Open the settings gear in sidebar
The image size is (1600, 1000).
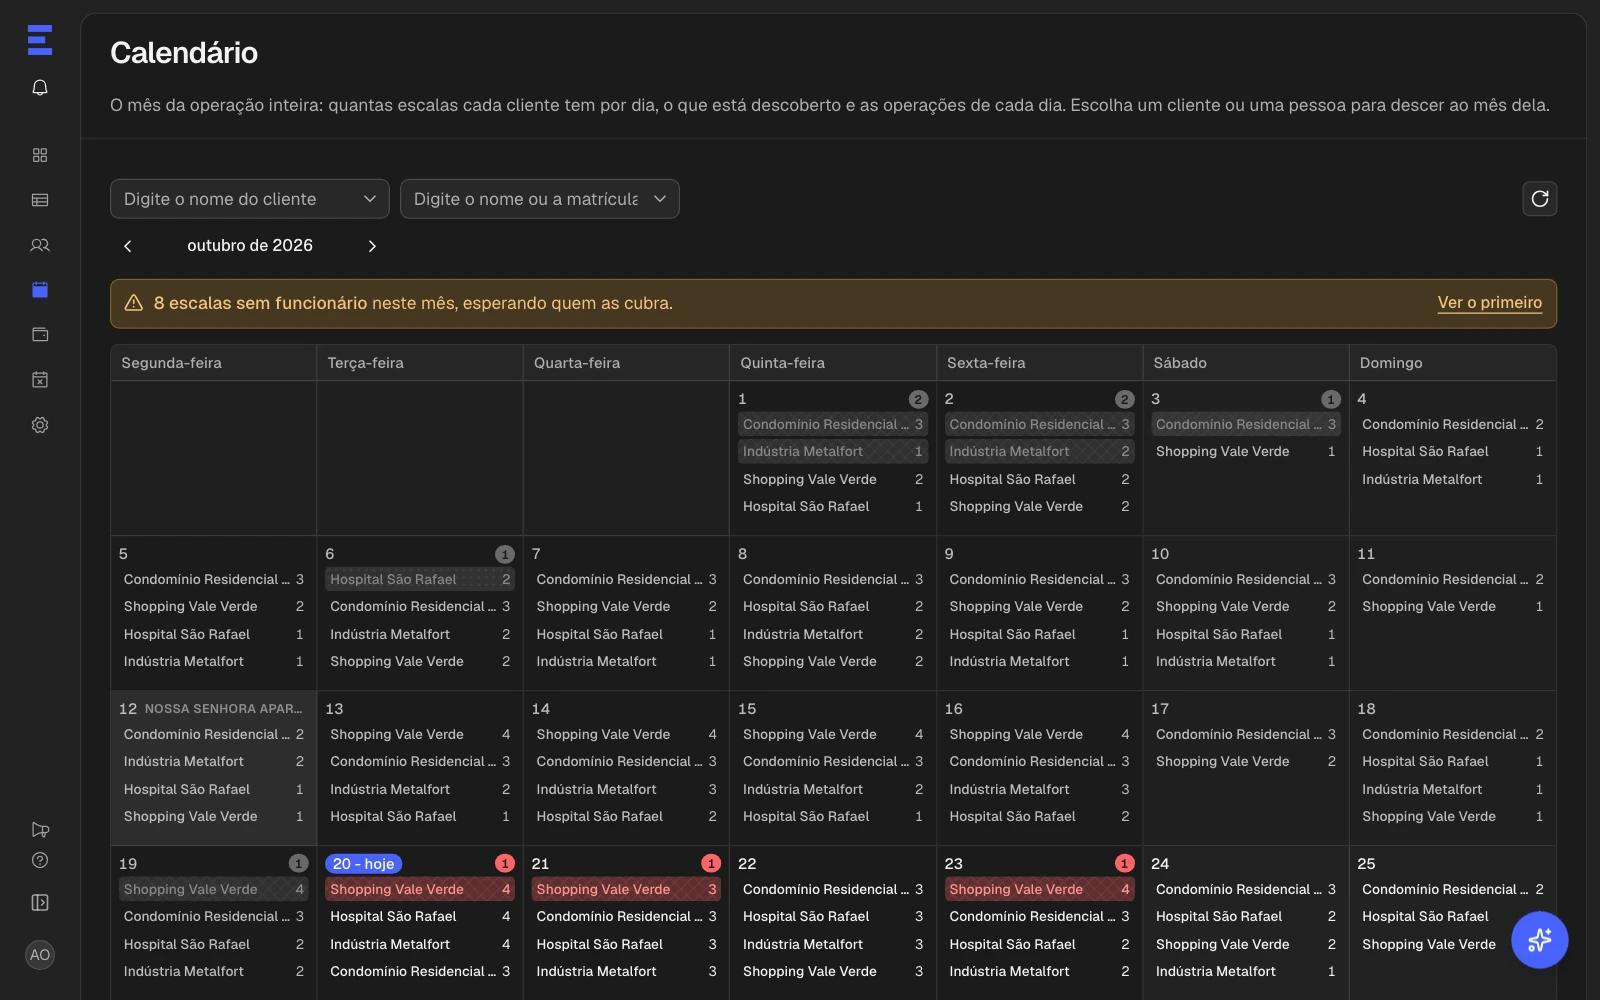click(x=40, y=425)
